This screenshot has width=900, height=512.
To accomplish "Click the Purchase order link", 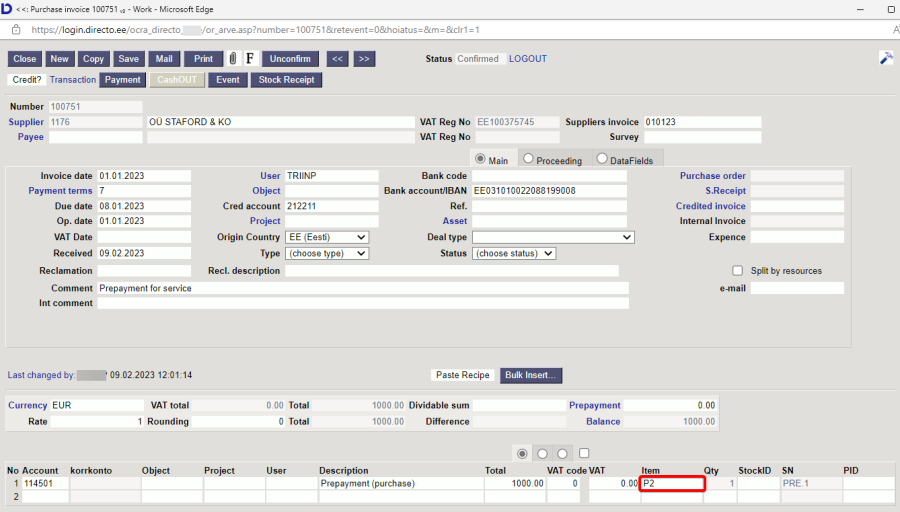I will click(713, 176).
